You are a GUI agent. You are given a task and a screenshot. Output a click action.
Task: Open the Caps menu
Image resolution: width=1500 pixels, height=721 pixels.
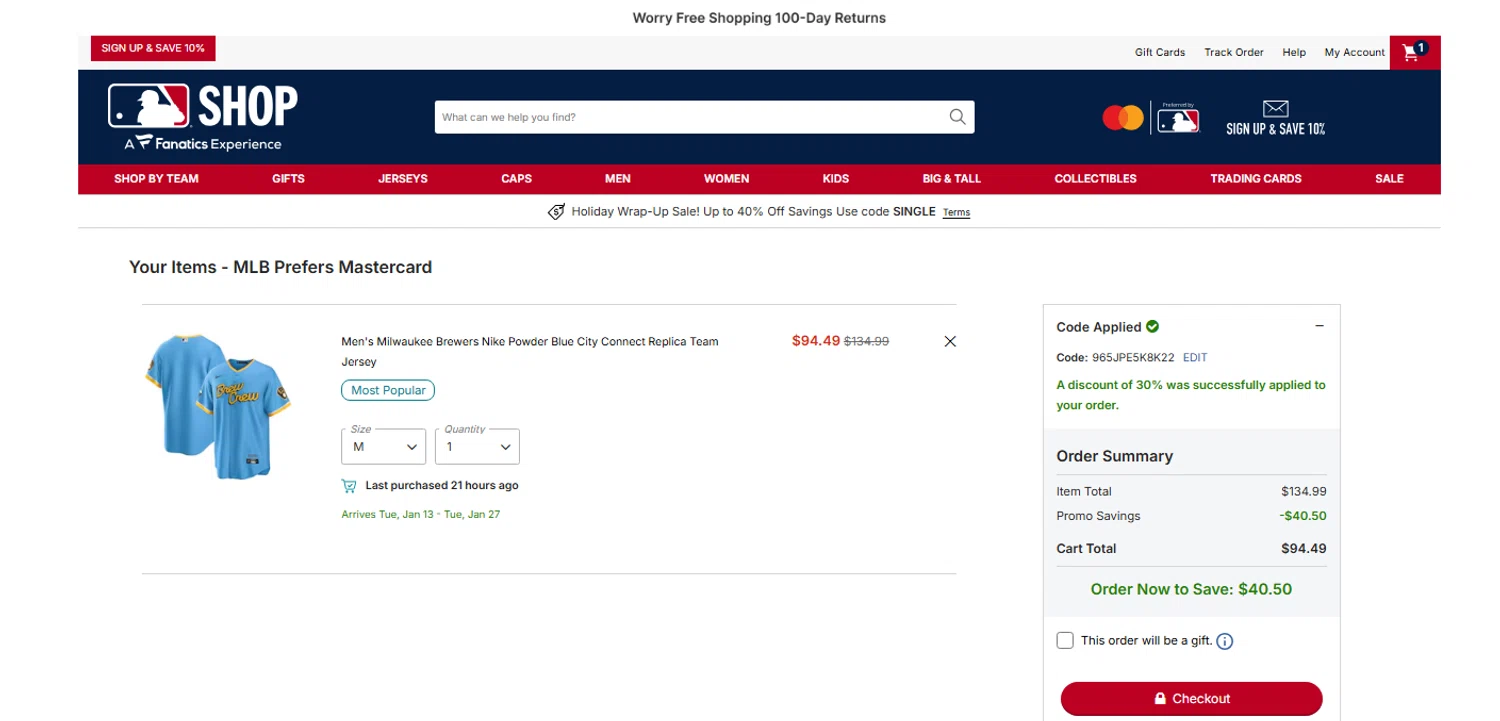[516, 179]
